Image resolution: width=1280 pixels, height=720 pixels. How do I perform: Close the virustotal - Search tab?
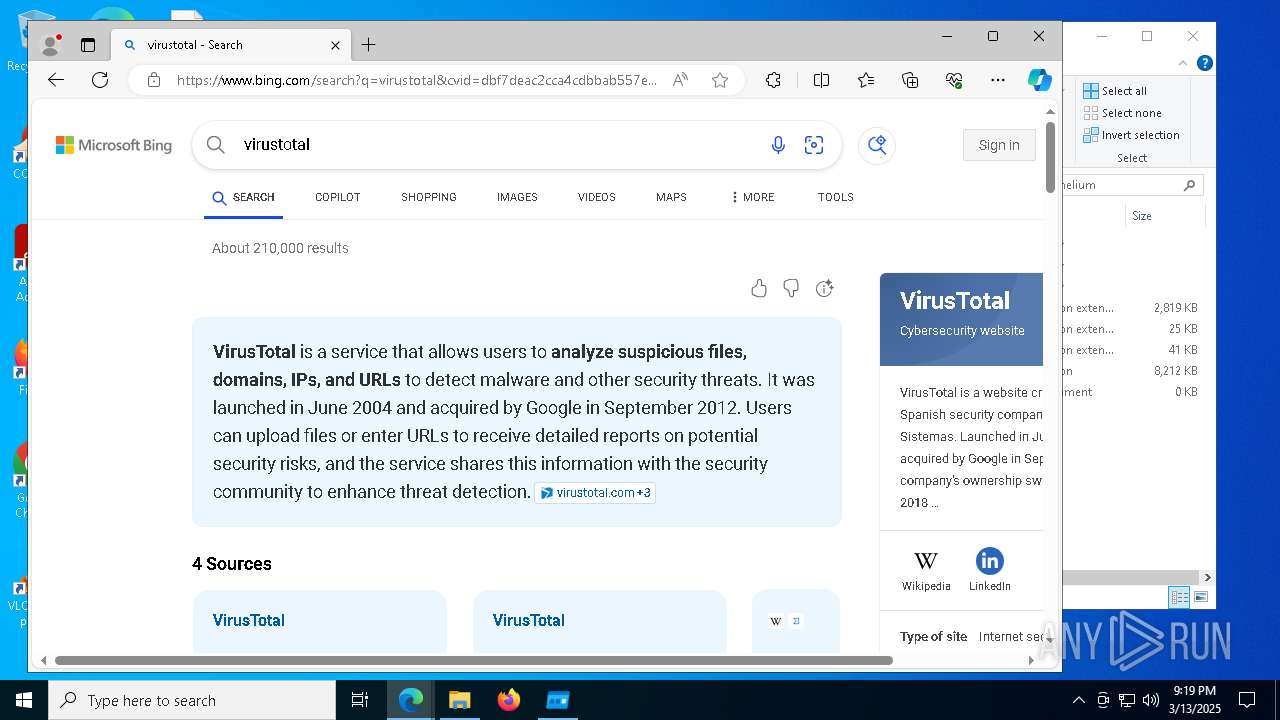pos(335,45)
